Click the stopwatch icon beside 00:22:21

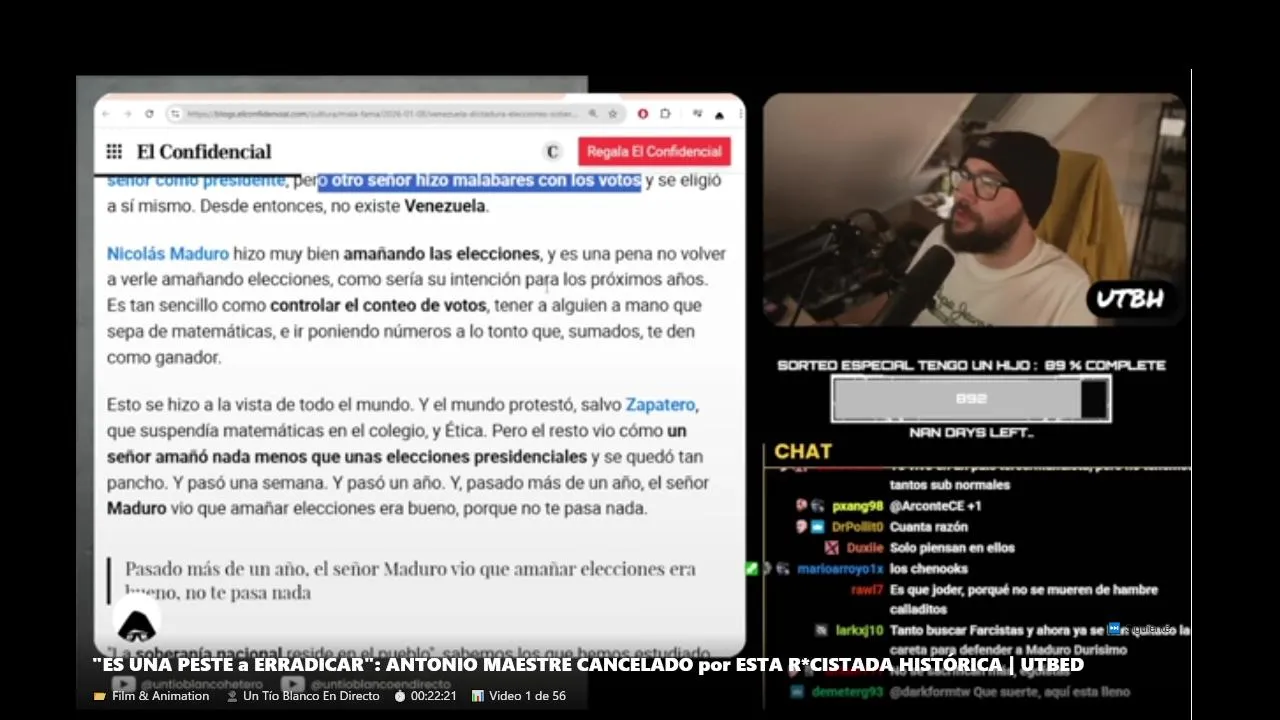click(x=400, y=696)
